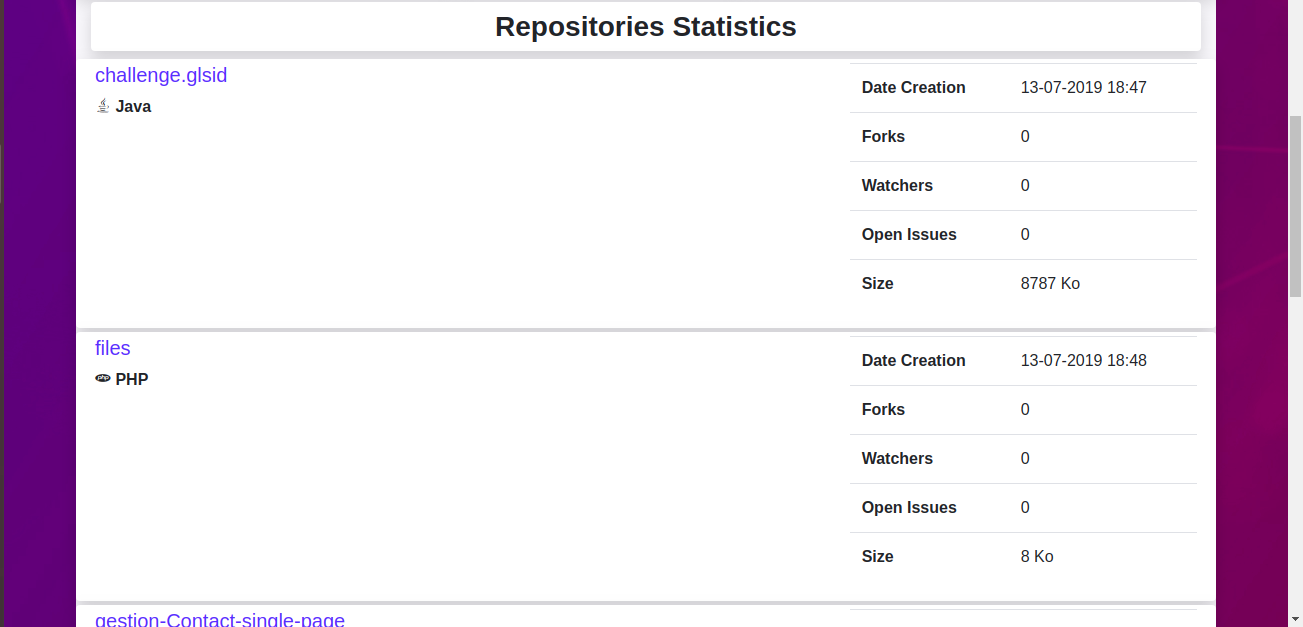1303x627 pixels.
Task: Select the Date Creation row for challenge.glsid
Action: tap(913, 87)
